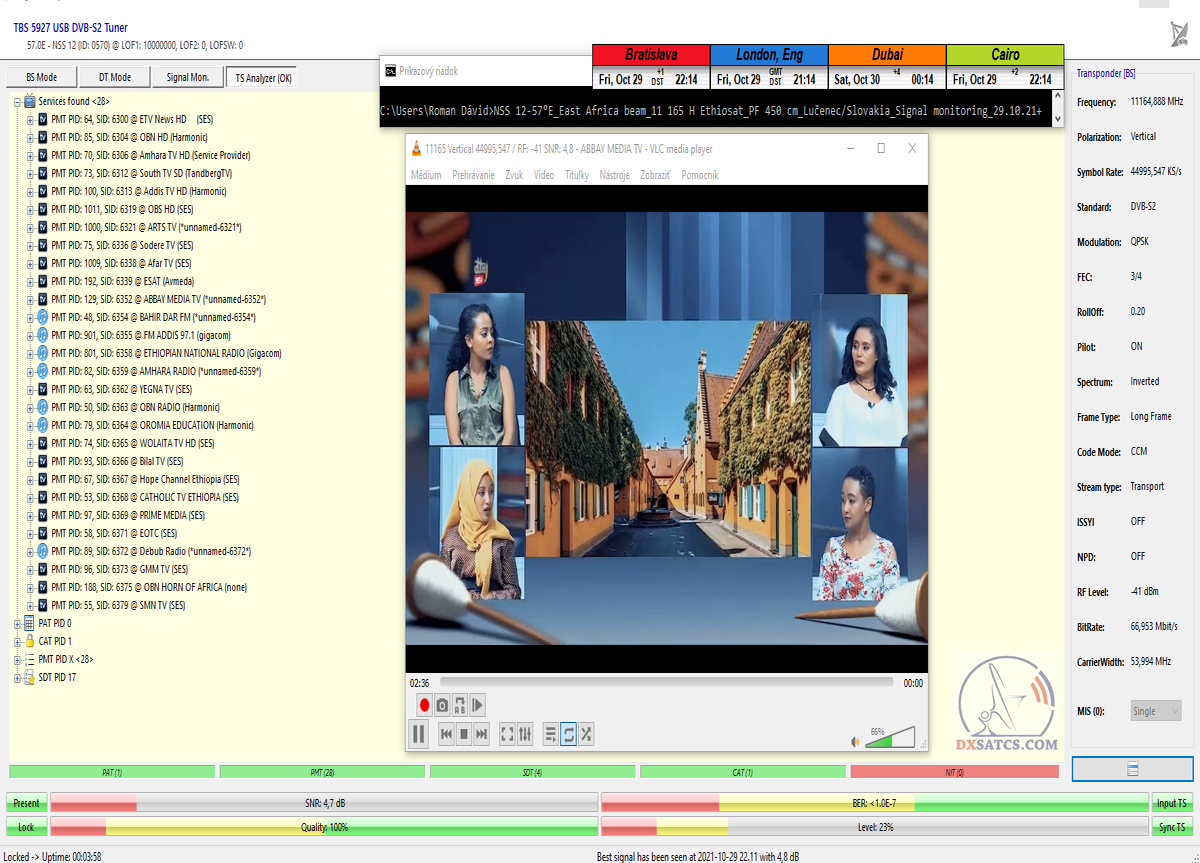Click the A-B loop icon
1200x863 pixels.
(x=460, y=705)
